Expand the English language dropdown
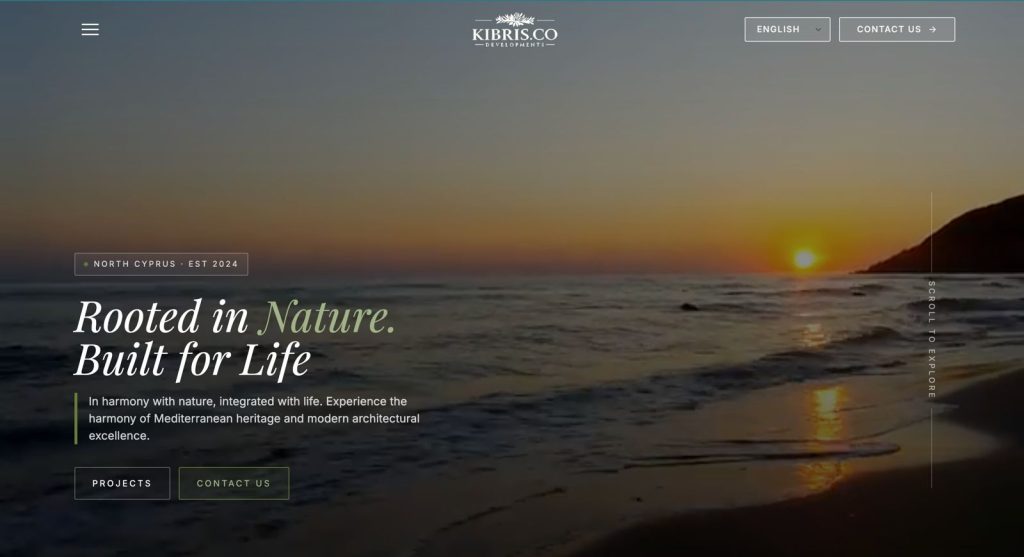1024x557 pixels. [x=788, y=29]
